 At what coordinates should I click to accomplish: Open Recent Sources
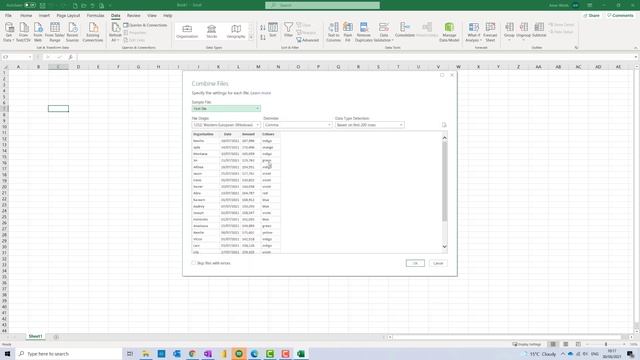[72, 32]
